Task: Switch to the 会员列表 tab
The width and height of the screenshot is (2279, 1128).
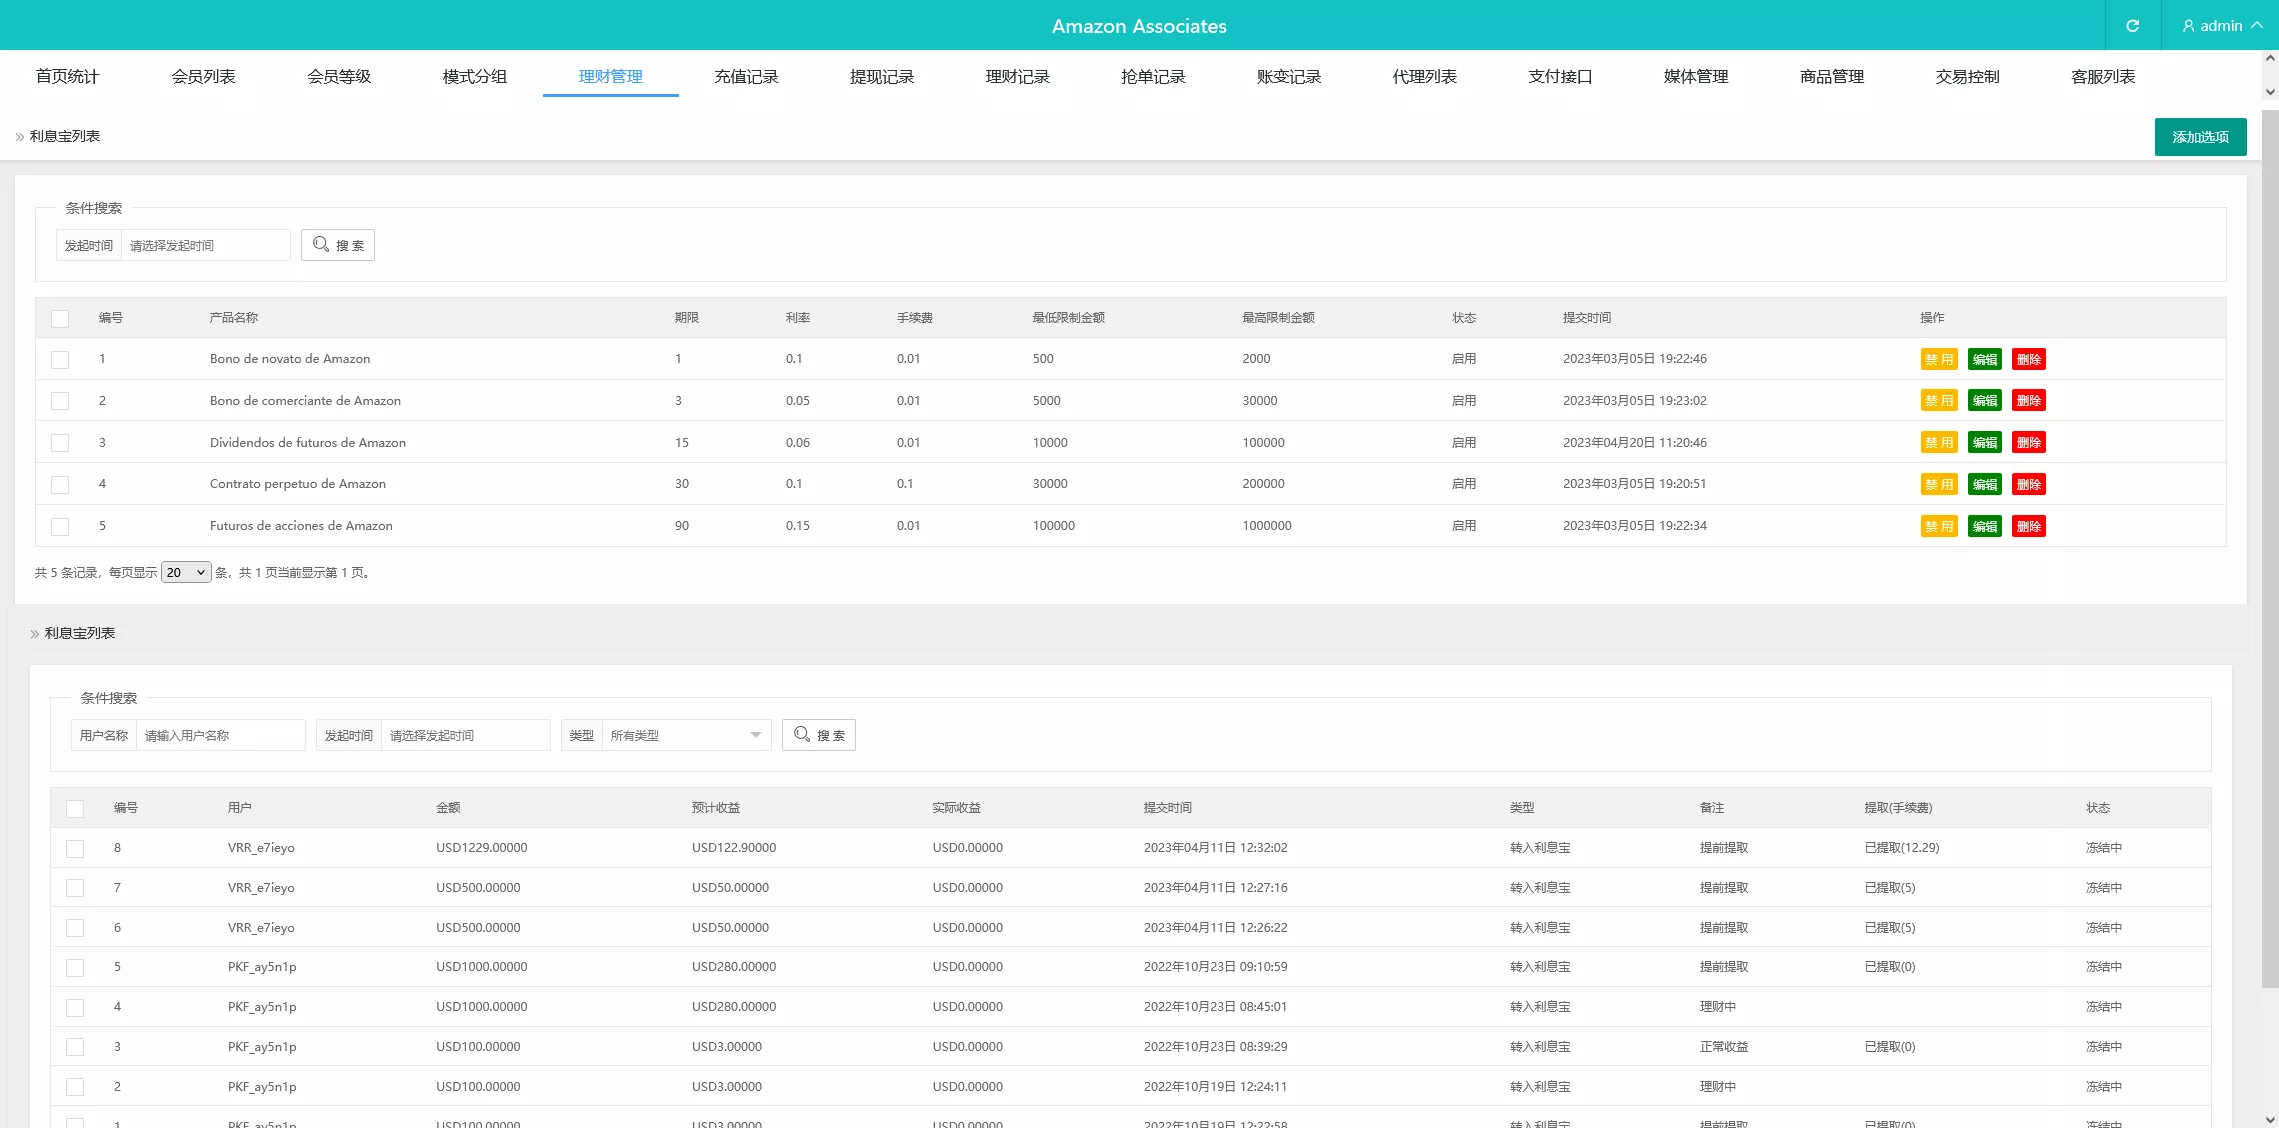Action: tap(203, 77)
